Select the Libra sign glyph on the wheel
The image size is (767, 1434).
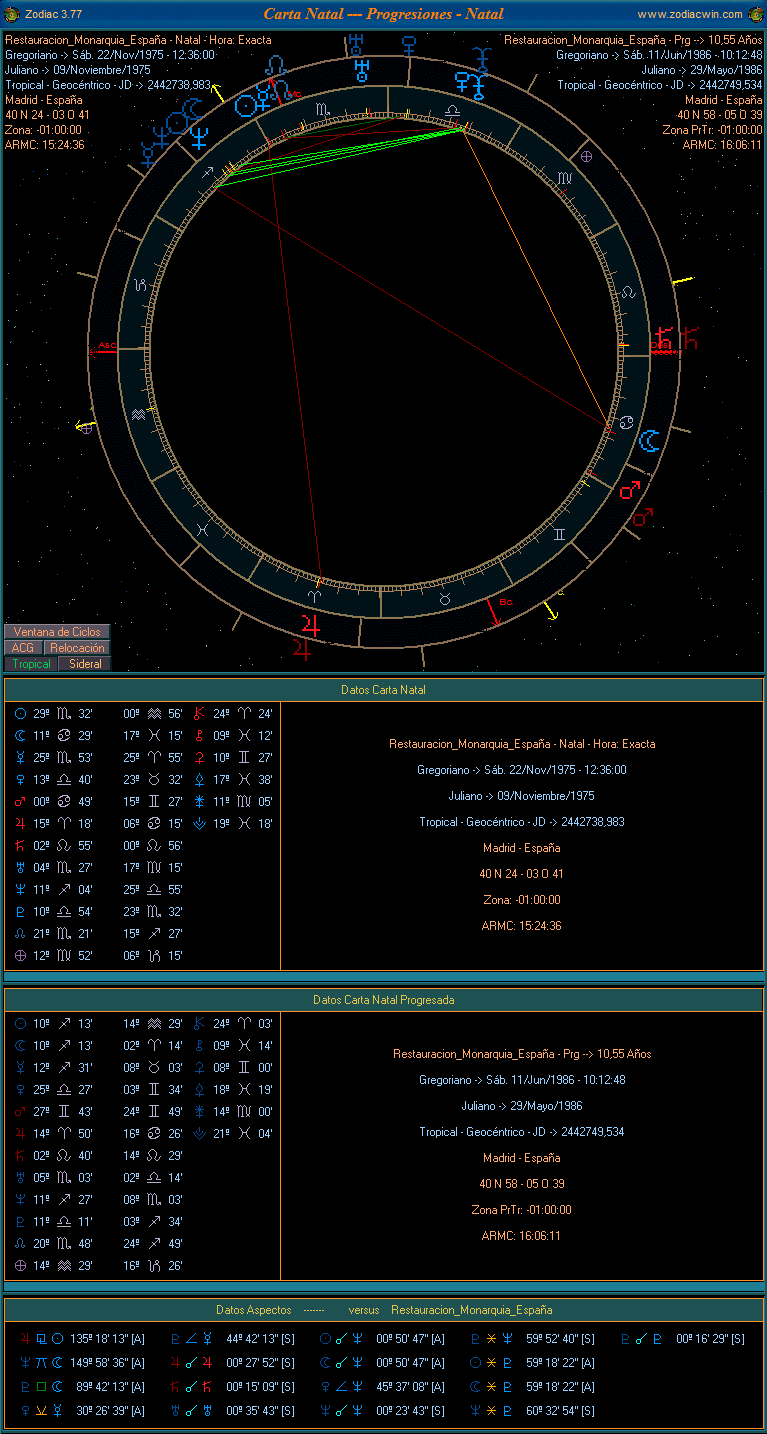coord(452,109)
